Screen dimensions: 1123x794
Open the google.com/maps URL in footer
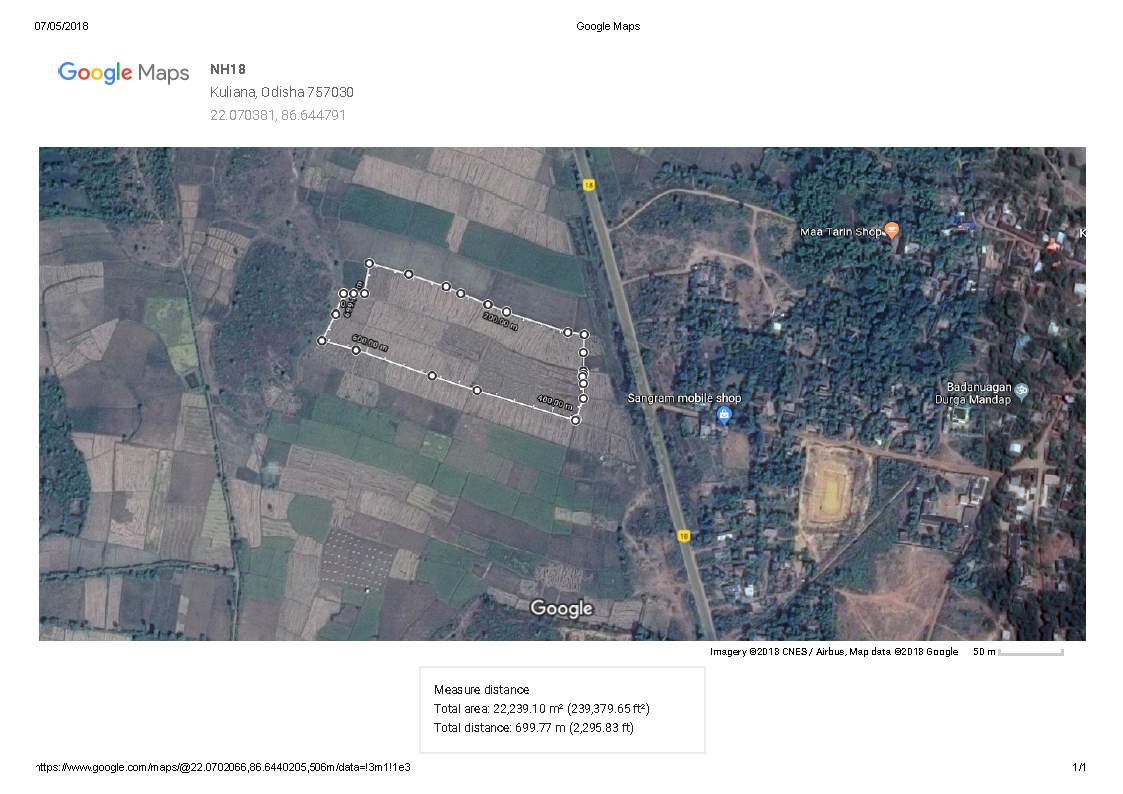pyautogui.click(x=223, y=767)
